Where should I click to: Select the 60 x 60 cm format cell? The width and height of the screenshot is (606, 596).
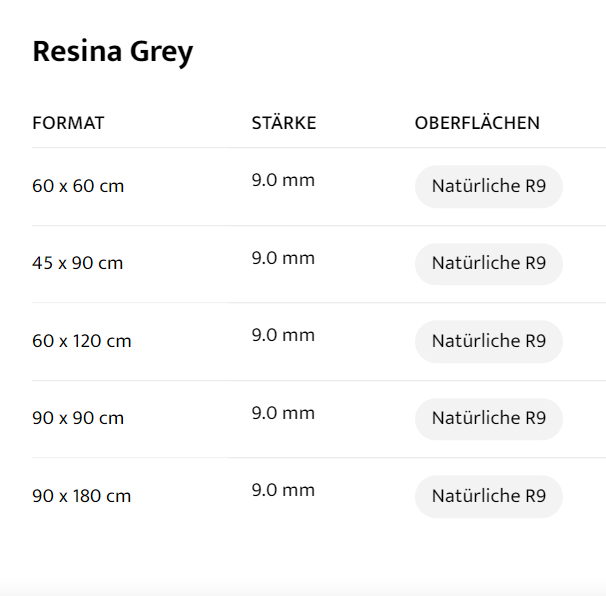coord(78,186)
